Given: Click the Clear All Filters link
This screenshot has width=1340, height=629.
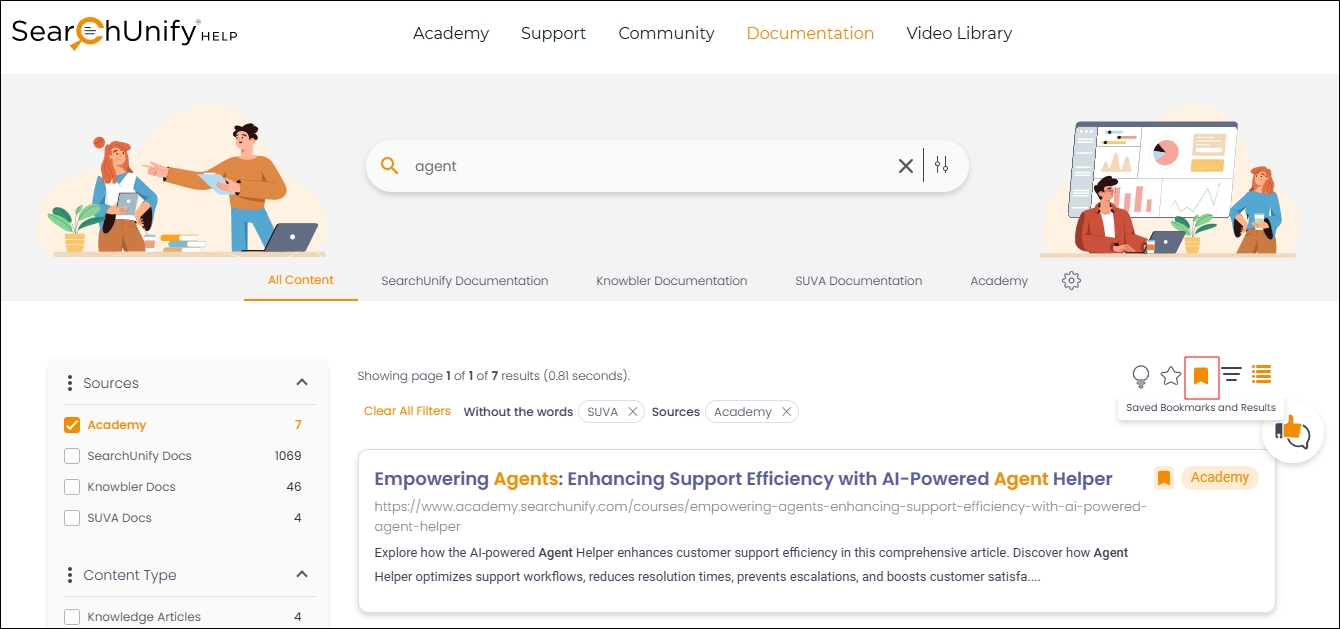Looking at the screenshot, I should click(x=407, y=411).
